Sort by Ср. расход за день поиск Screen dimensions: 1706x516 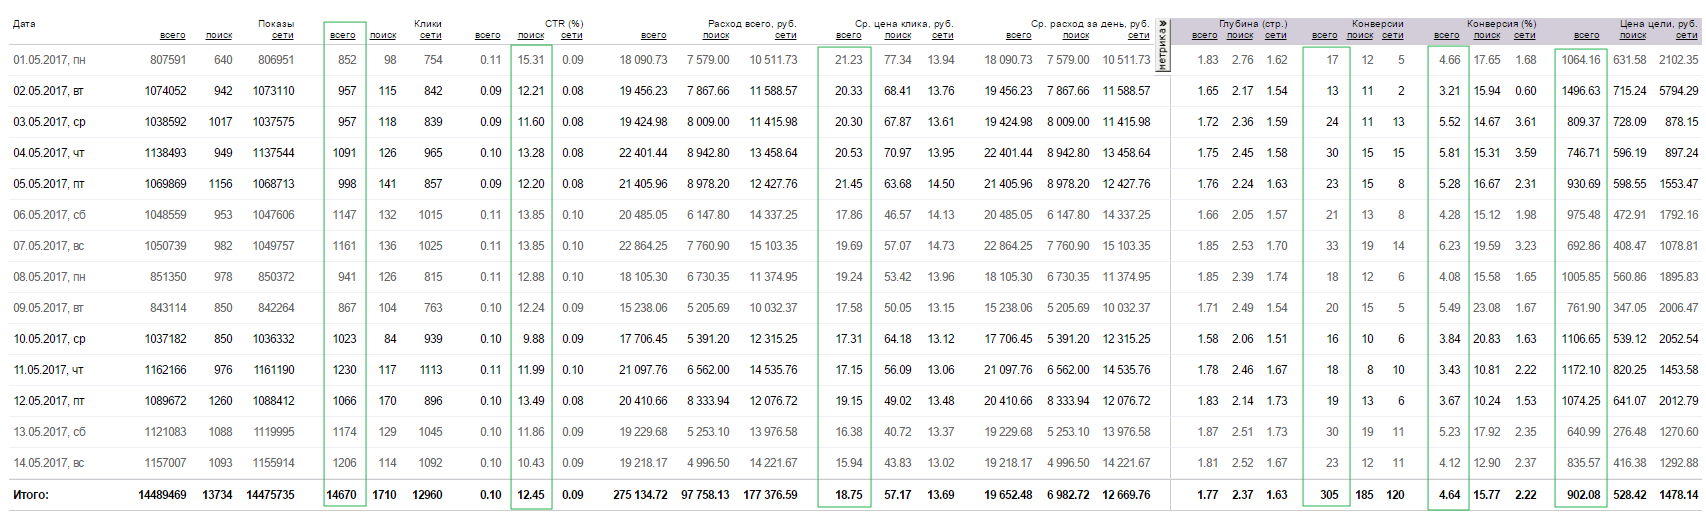[x=1076, y=36]
